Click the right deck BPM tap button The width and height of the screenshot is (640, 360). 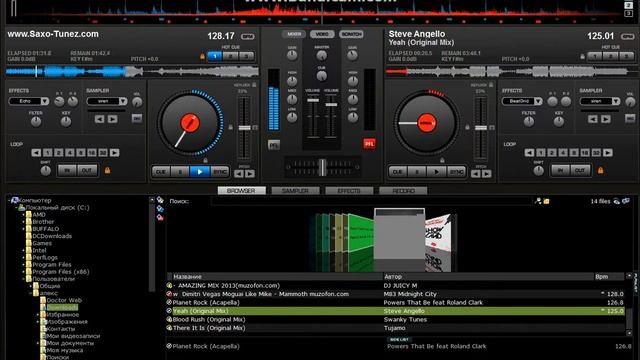click(x=627, y=37)
